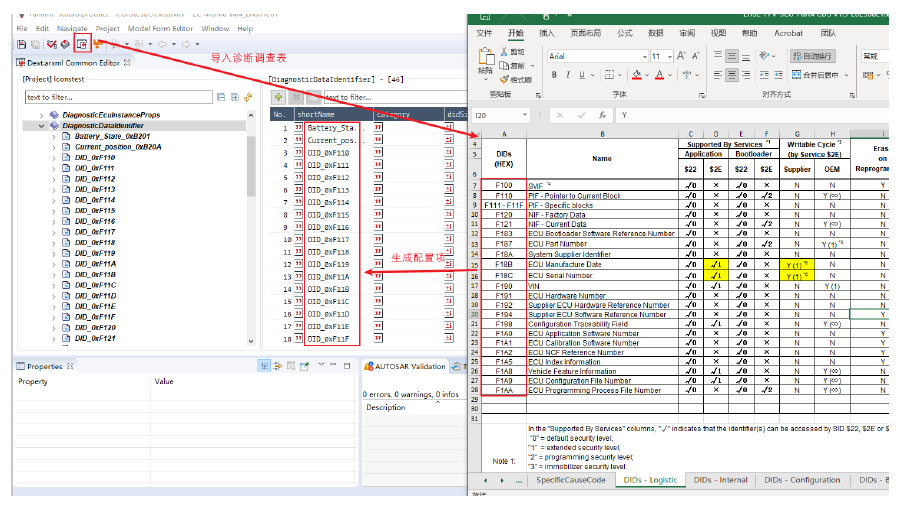Expand all nodes in the project tree

pyautogui.click(x=235, y=97)
